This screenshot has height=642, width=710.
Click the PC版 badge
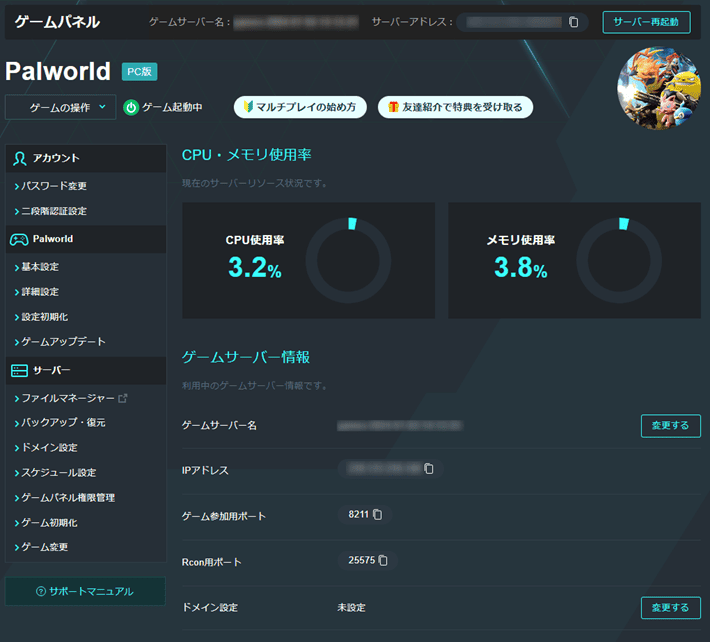pos(139,72)
